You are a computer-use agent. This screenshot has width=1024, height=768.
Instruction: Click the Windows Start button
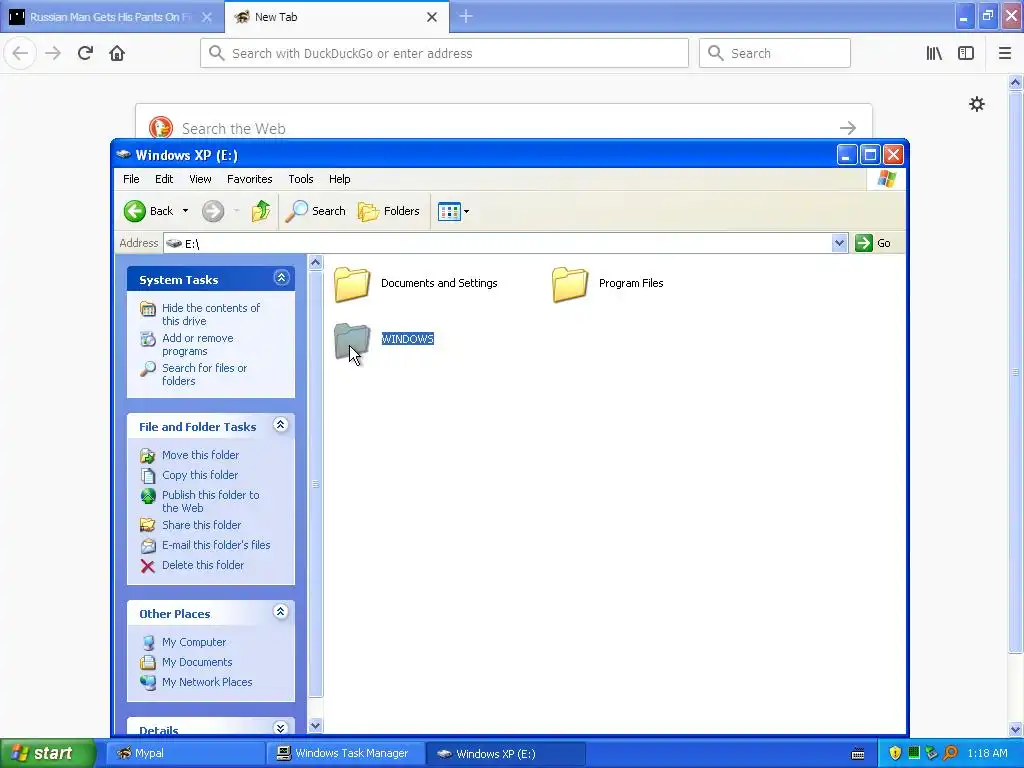pyautogui.click(x=47, y=753)
